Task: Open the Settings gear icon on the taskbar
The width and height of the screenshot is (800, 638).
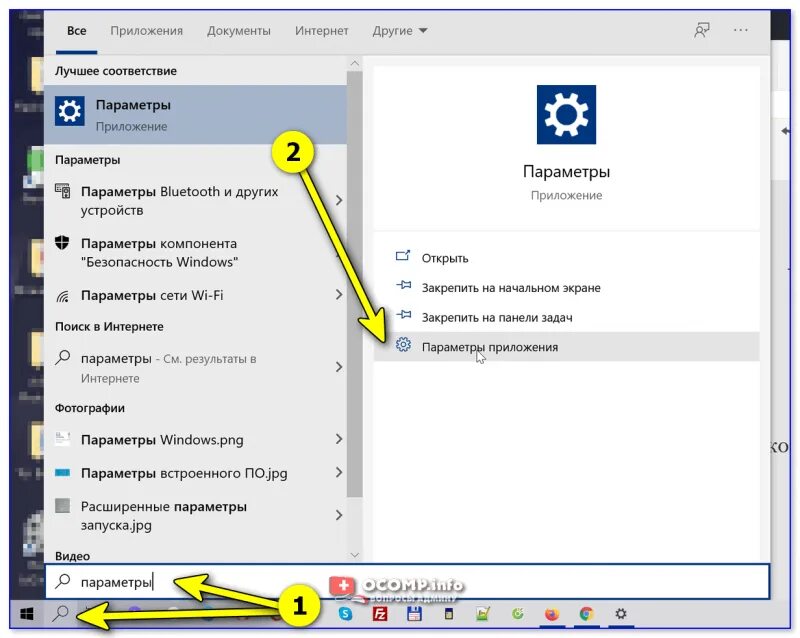Action: (621, 614)
